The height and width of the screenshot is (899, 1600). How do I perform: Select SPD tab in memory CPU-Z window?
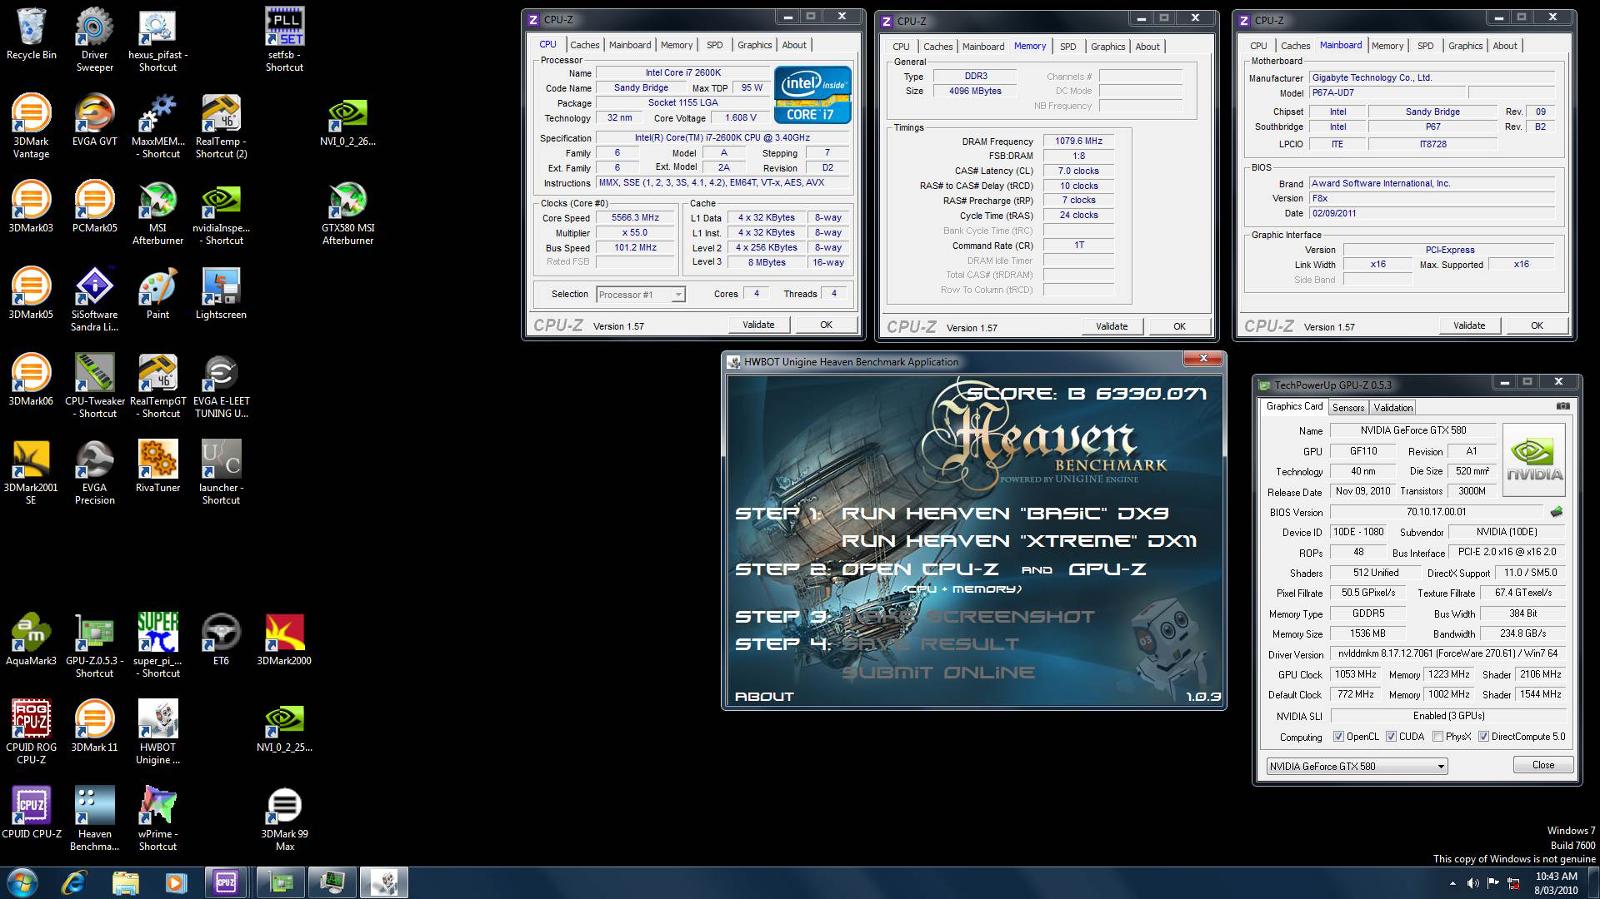pos(1068,47)
